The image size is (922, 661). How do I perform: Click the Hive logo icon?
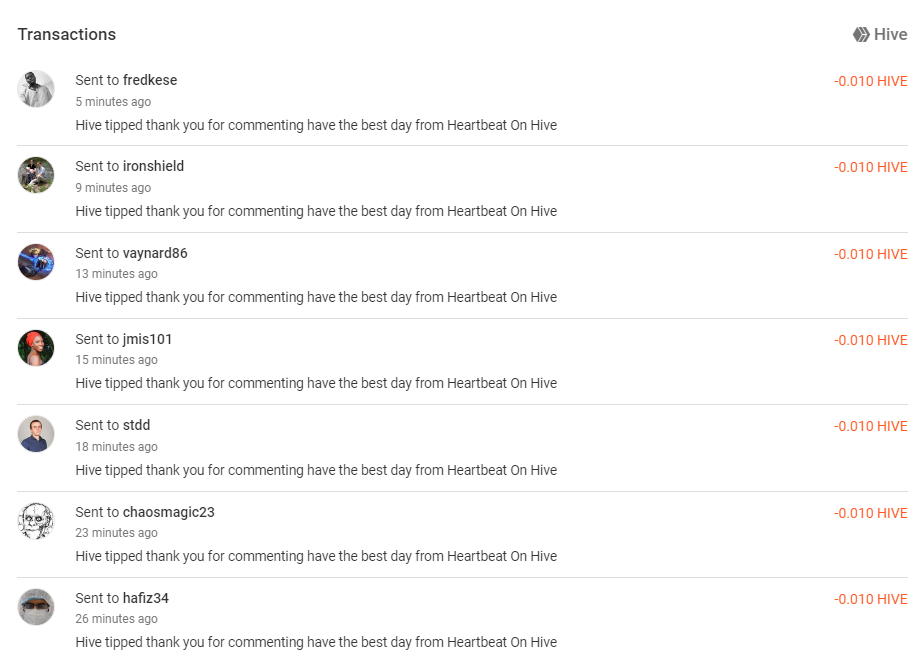[861, 35]
